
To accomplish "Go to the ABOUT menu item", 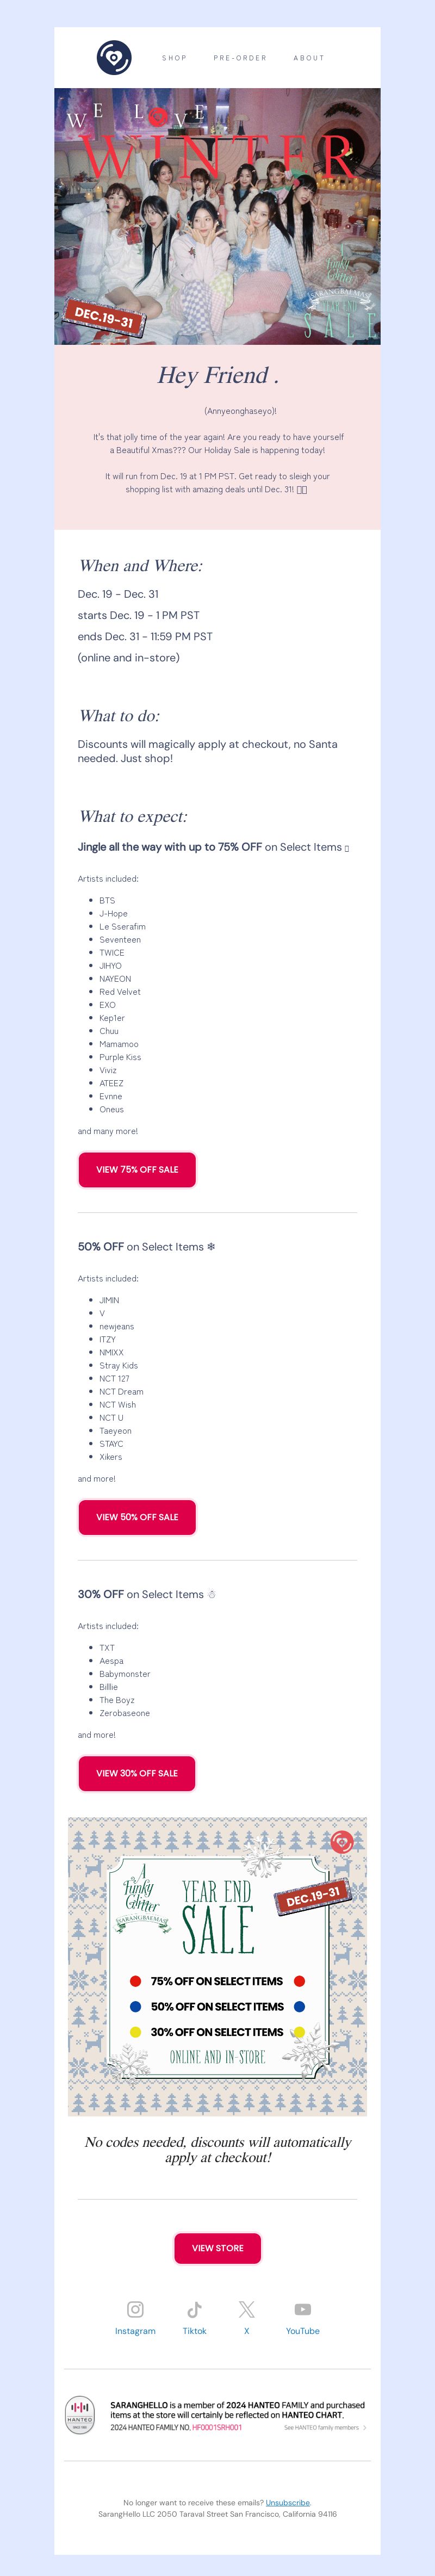I will [309, 58].
